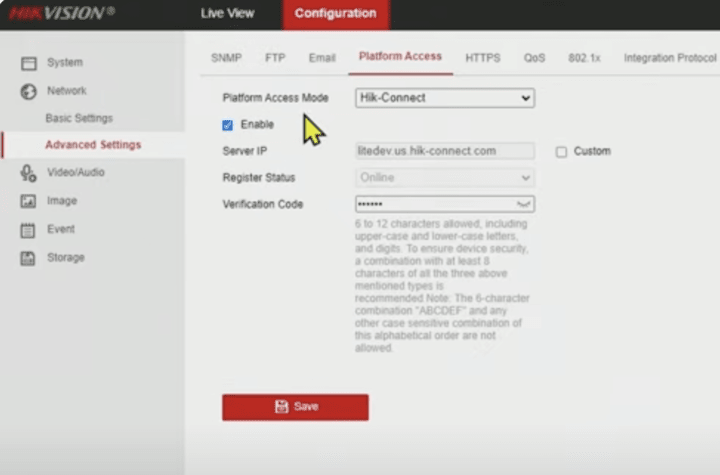720x475 pixels.
Task: Open Basic Settings under Network
Action: [x=79, y=118]
